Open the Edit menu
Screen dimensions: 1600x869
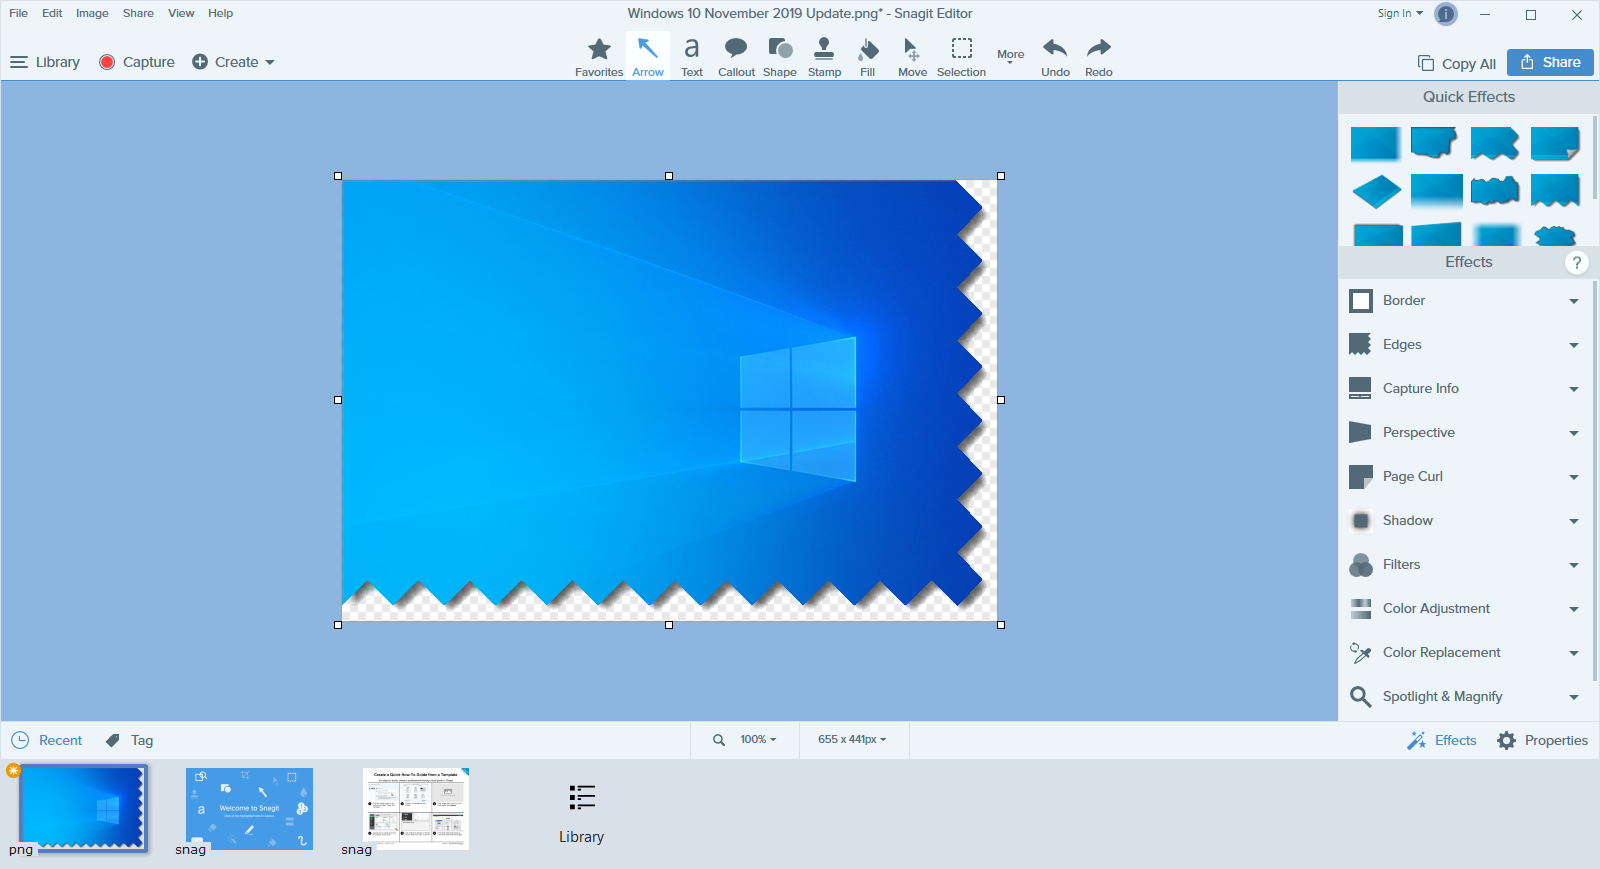(x=52, y=13)
